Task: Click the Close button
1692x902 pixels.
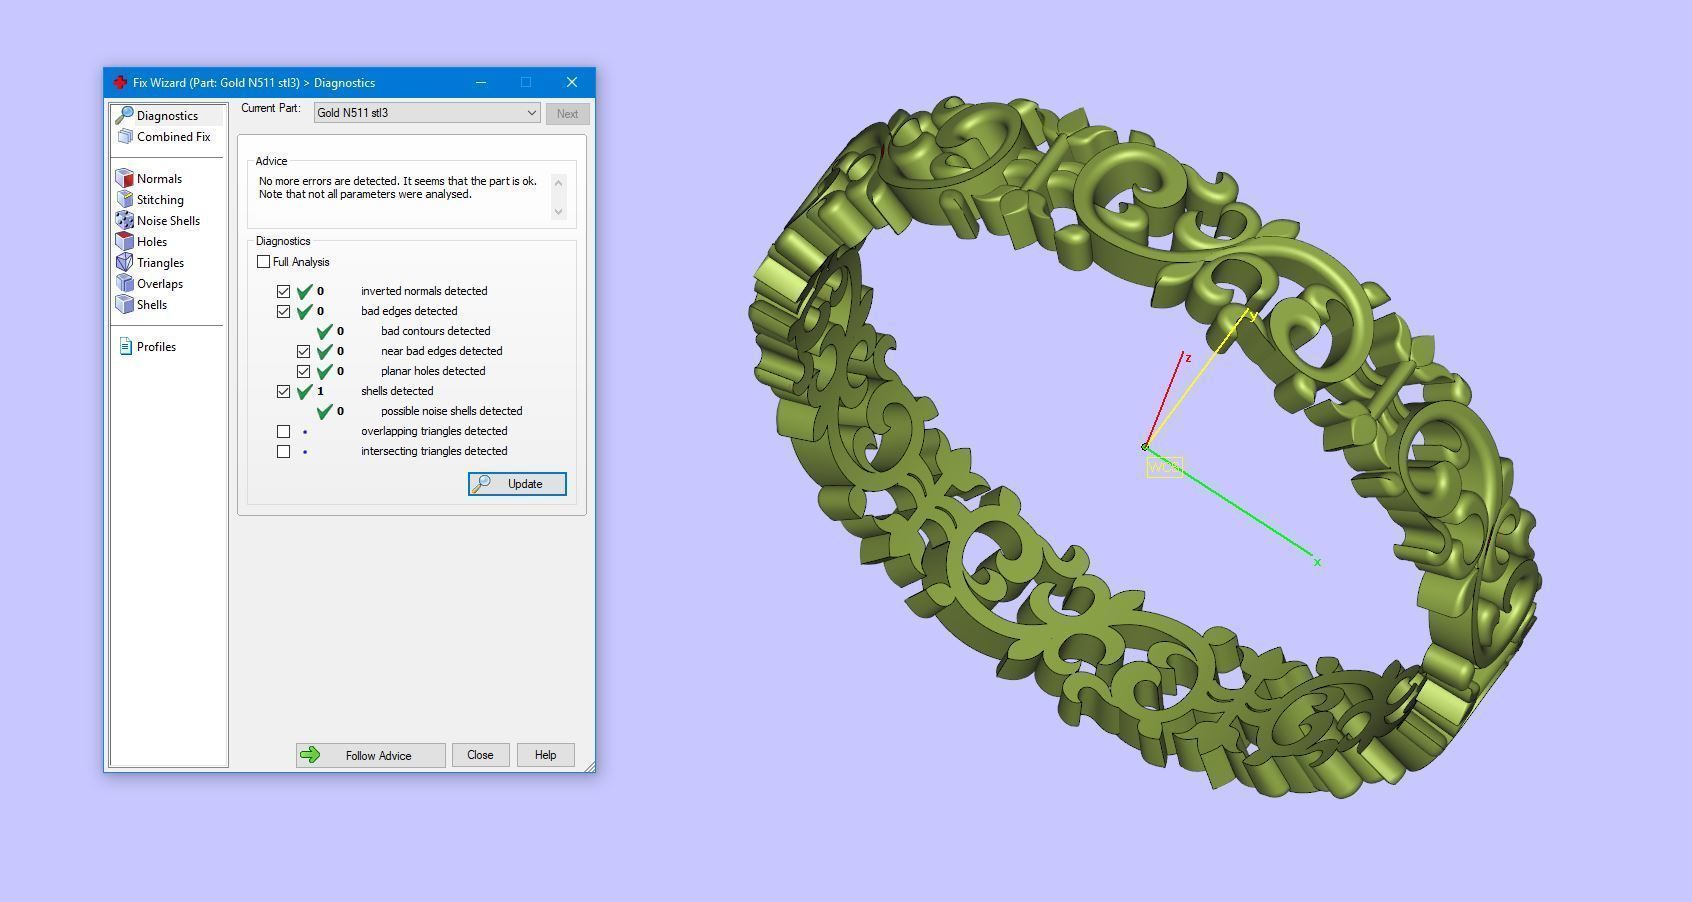Action: (480, 755)
